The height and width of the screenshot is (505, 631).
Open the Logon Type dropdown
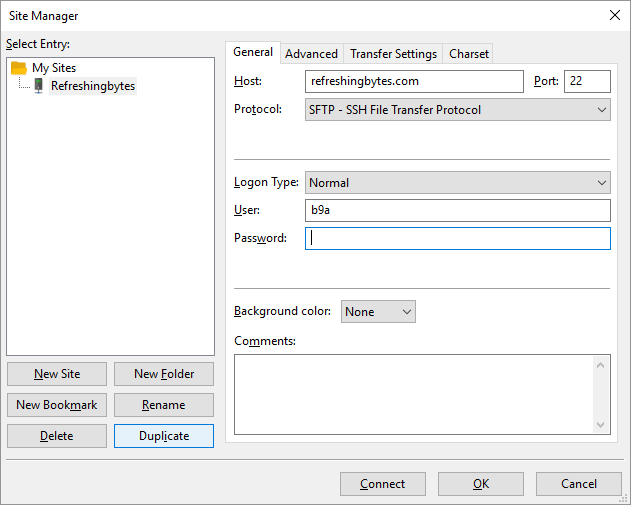(x=458, y=183)
